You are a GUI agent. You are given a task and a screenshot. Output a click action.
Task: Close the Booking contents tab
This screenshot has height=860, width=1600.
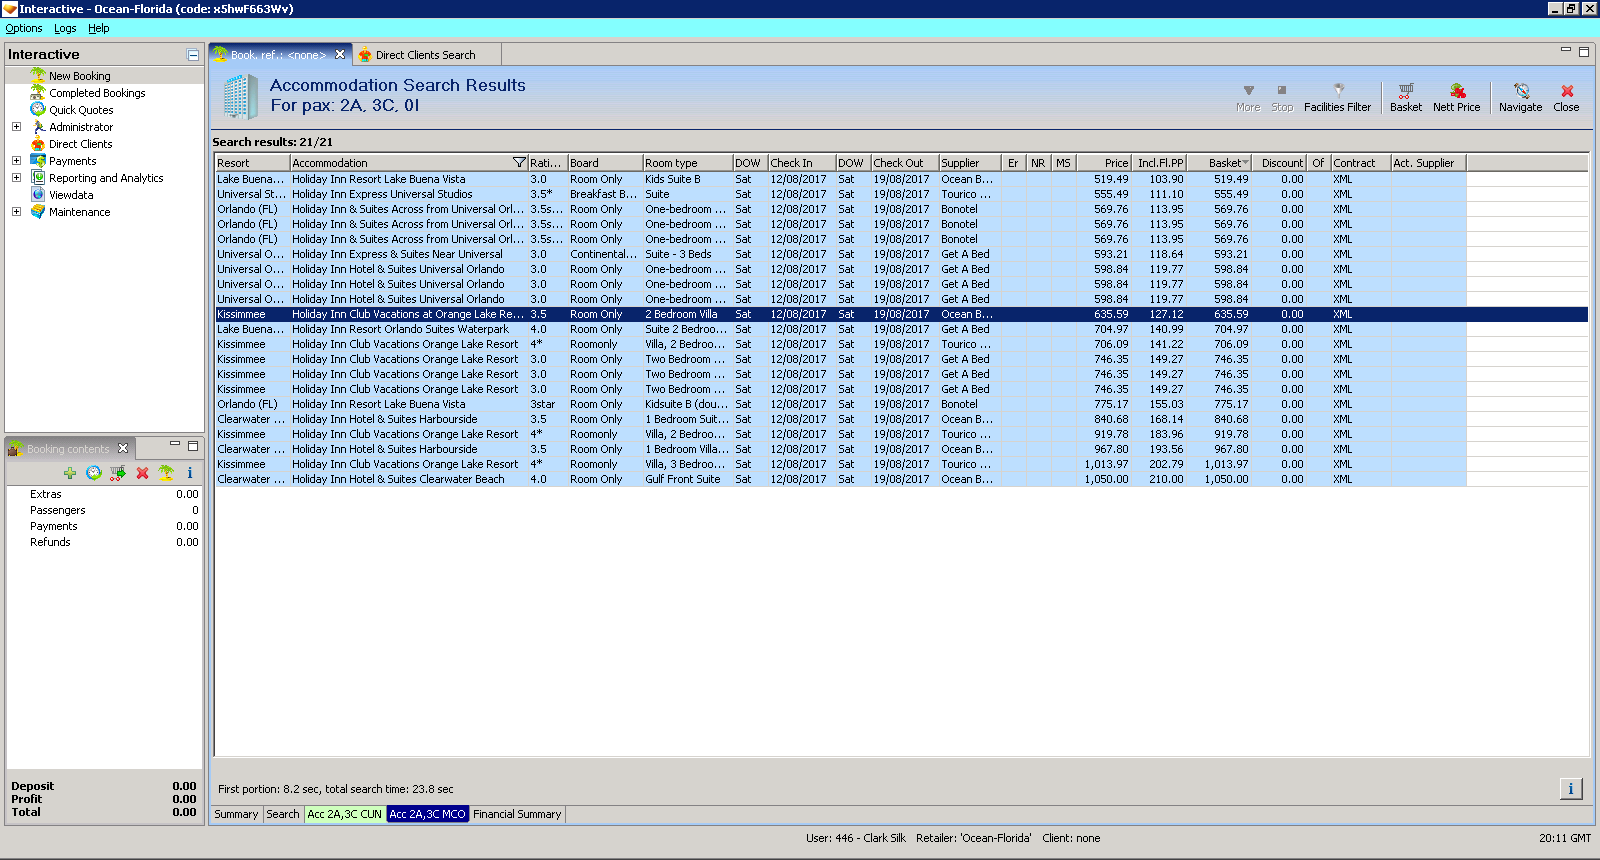tap(123, 448)
